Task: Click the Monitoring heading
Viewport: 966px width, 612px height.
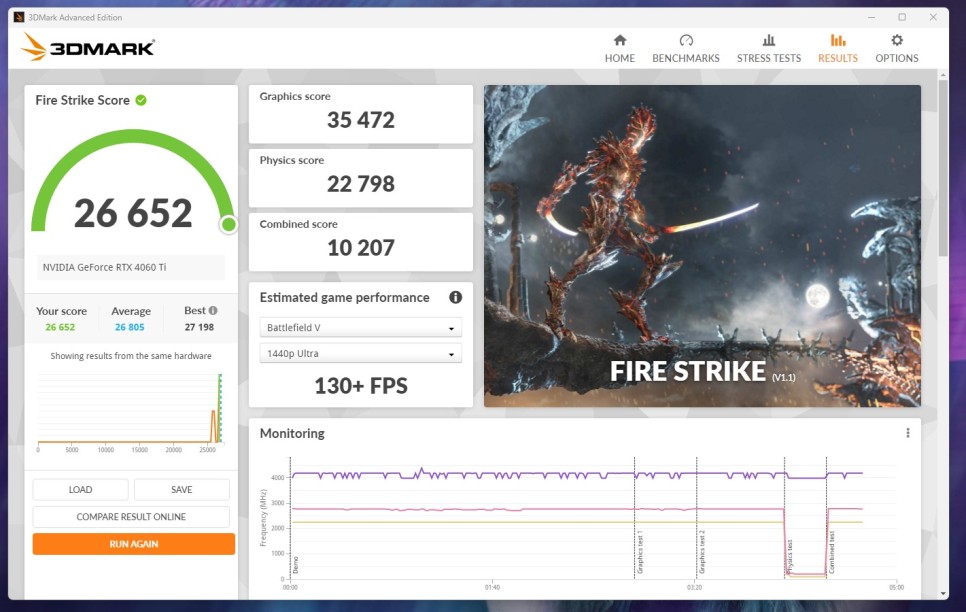Action: coord(292,433)
